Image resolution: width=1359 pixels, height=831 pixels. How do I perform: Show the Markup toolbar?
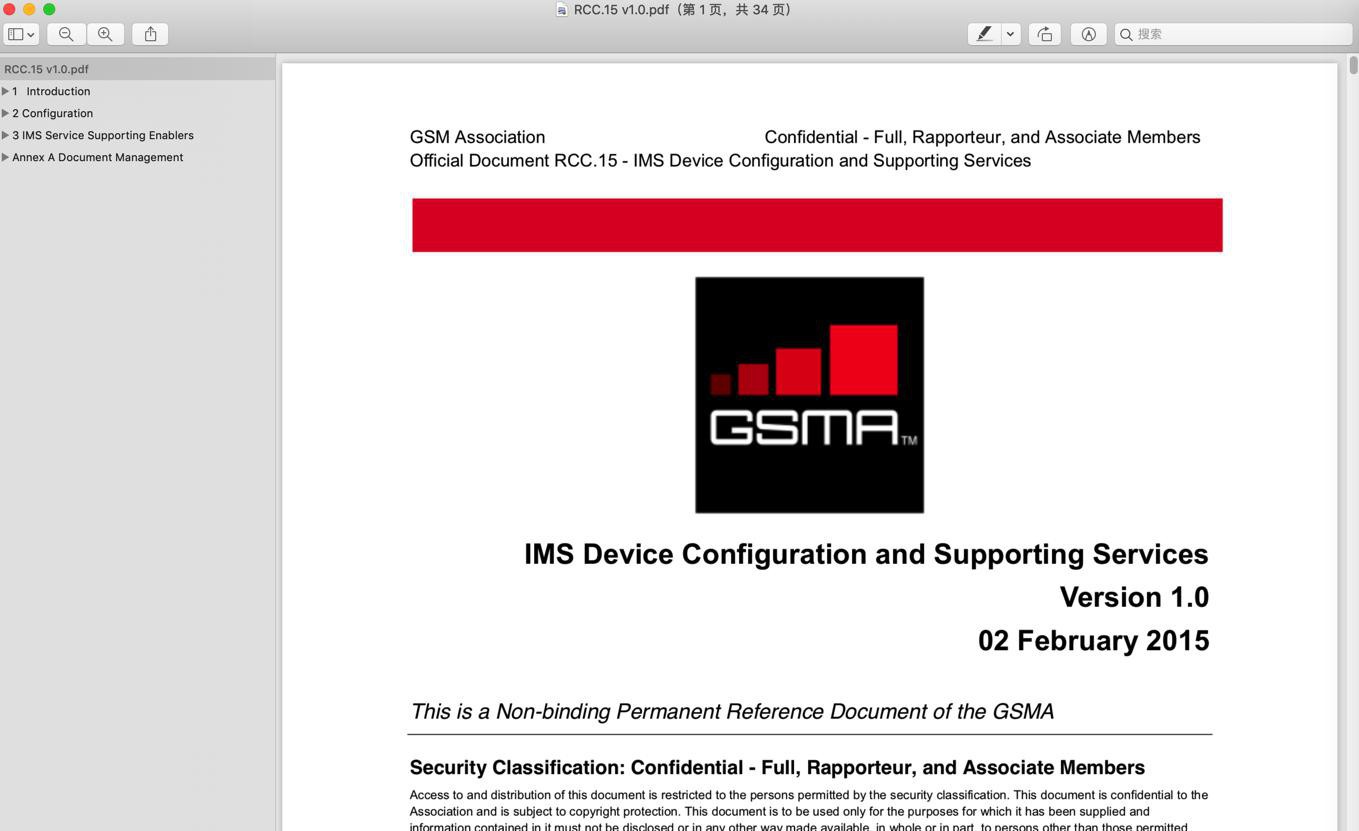[1088, 34]
